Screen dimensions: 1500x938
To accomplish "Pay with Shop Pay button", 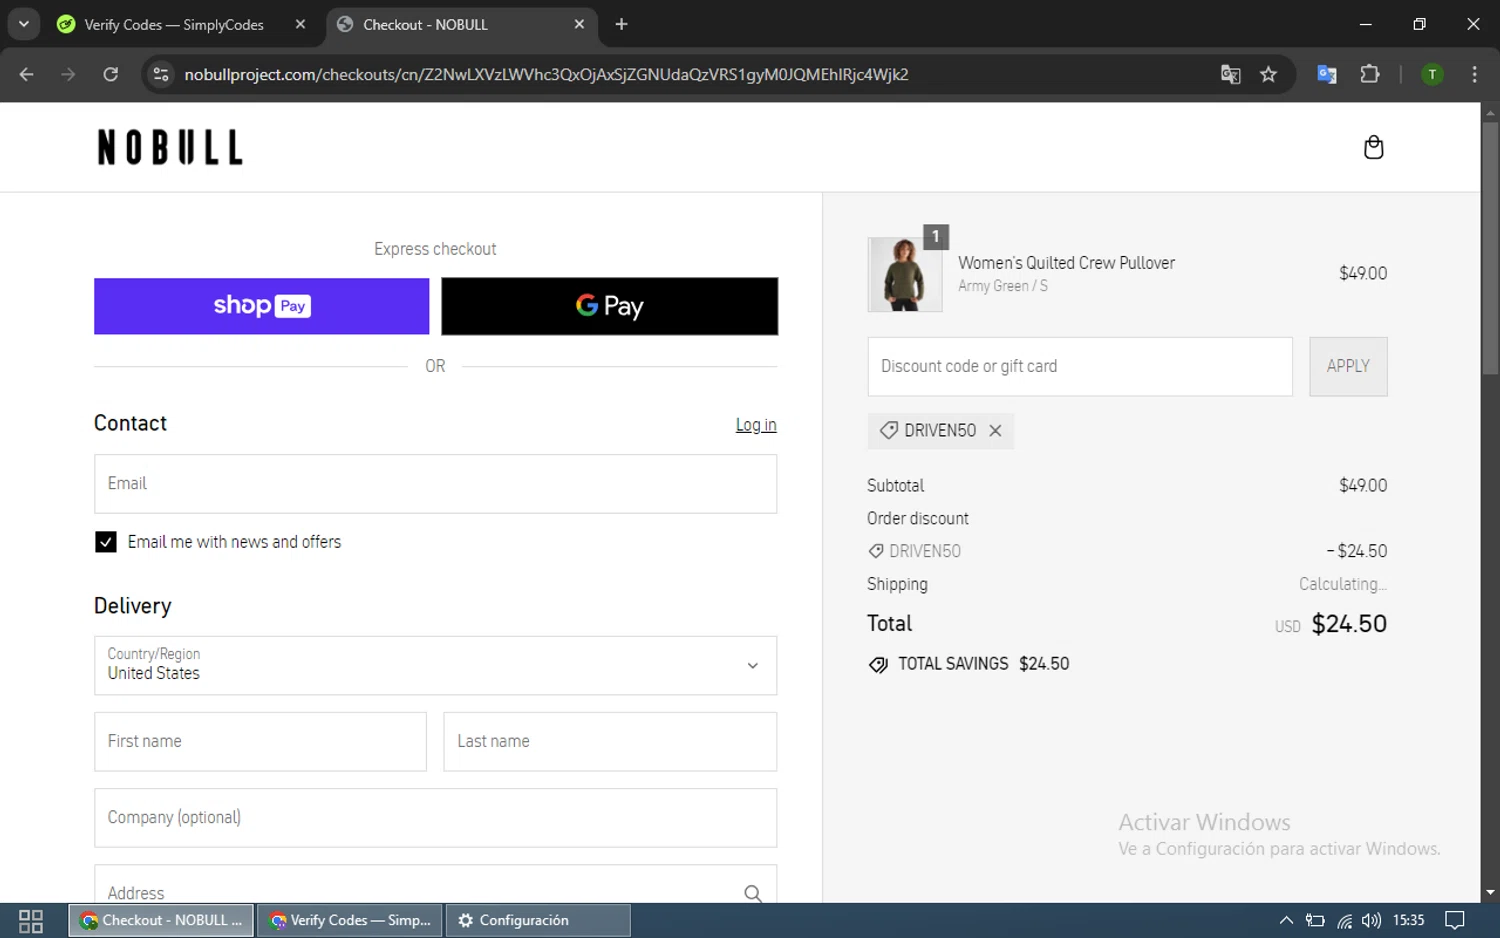I will coord(262,306).
